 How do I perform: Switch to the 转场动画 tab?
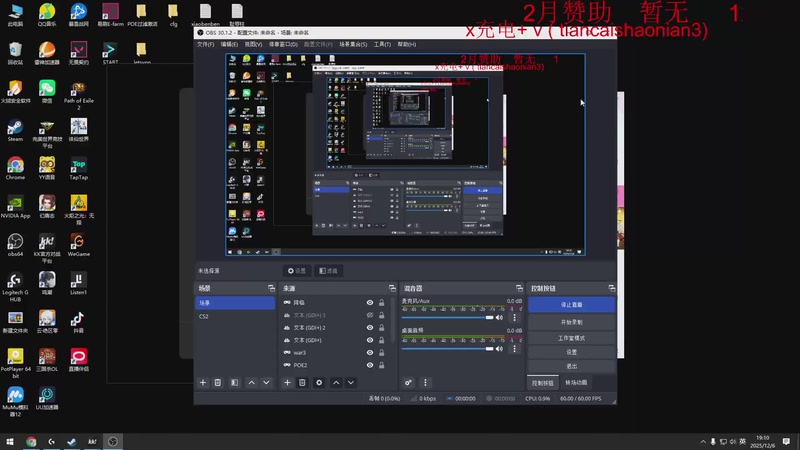(x=576, y=383)
